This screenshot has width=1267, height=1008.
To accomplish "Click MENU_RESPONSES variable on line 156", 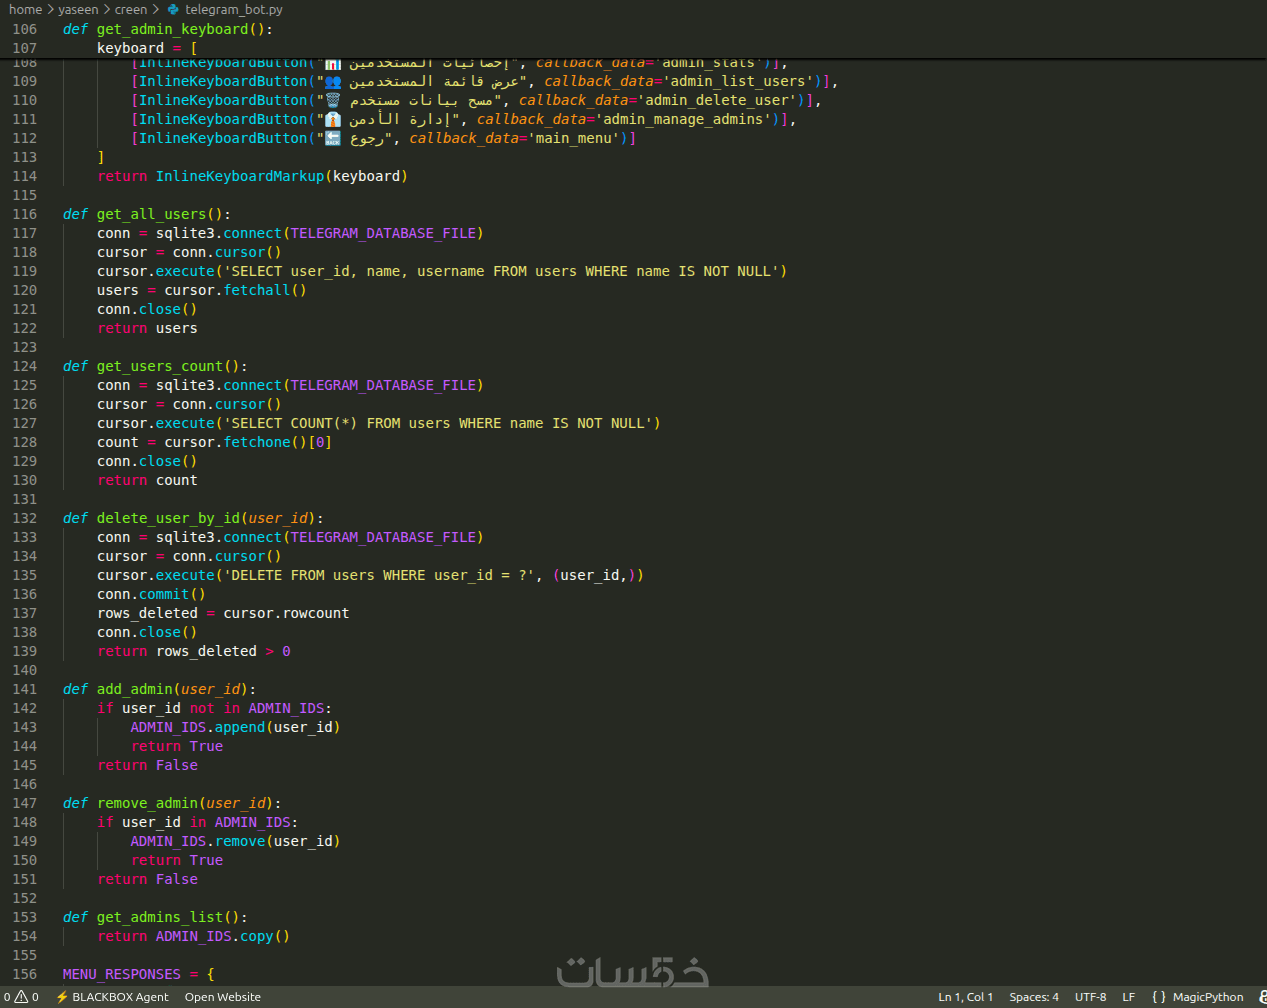I will click(122, 974).
